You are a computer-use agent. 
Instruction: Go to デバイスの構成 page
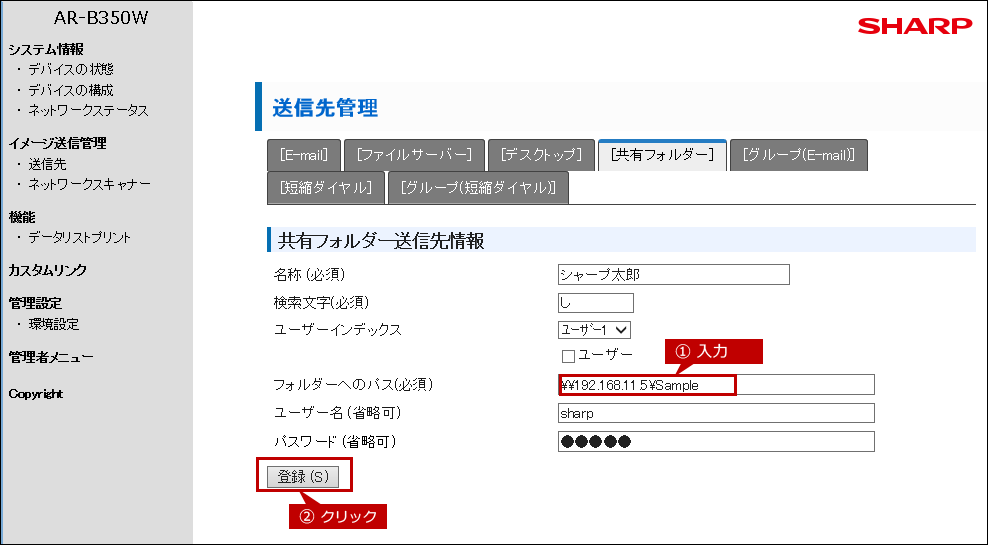tap(70, 90)
